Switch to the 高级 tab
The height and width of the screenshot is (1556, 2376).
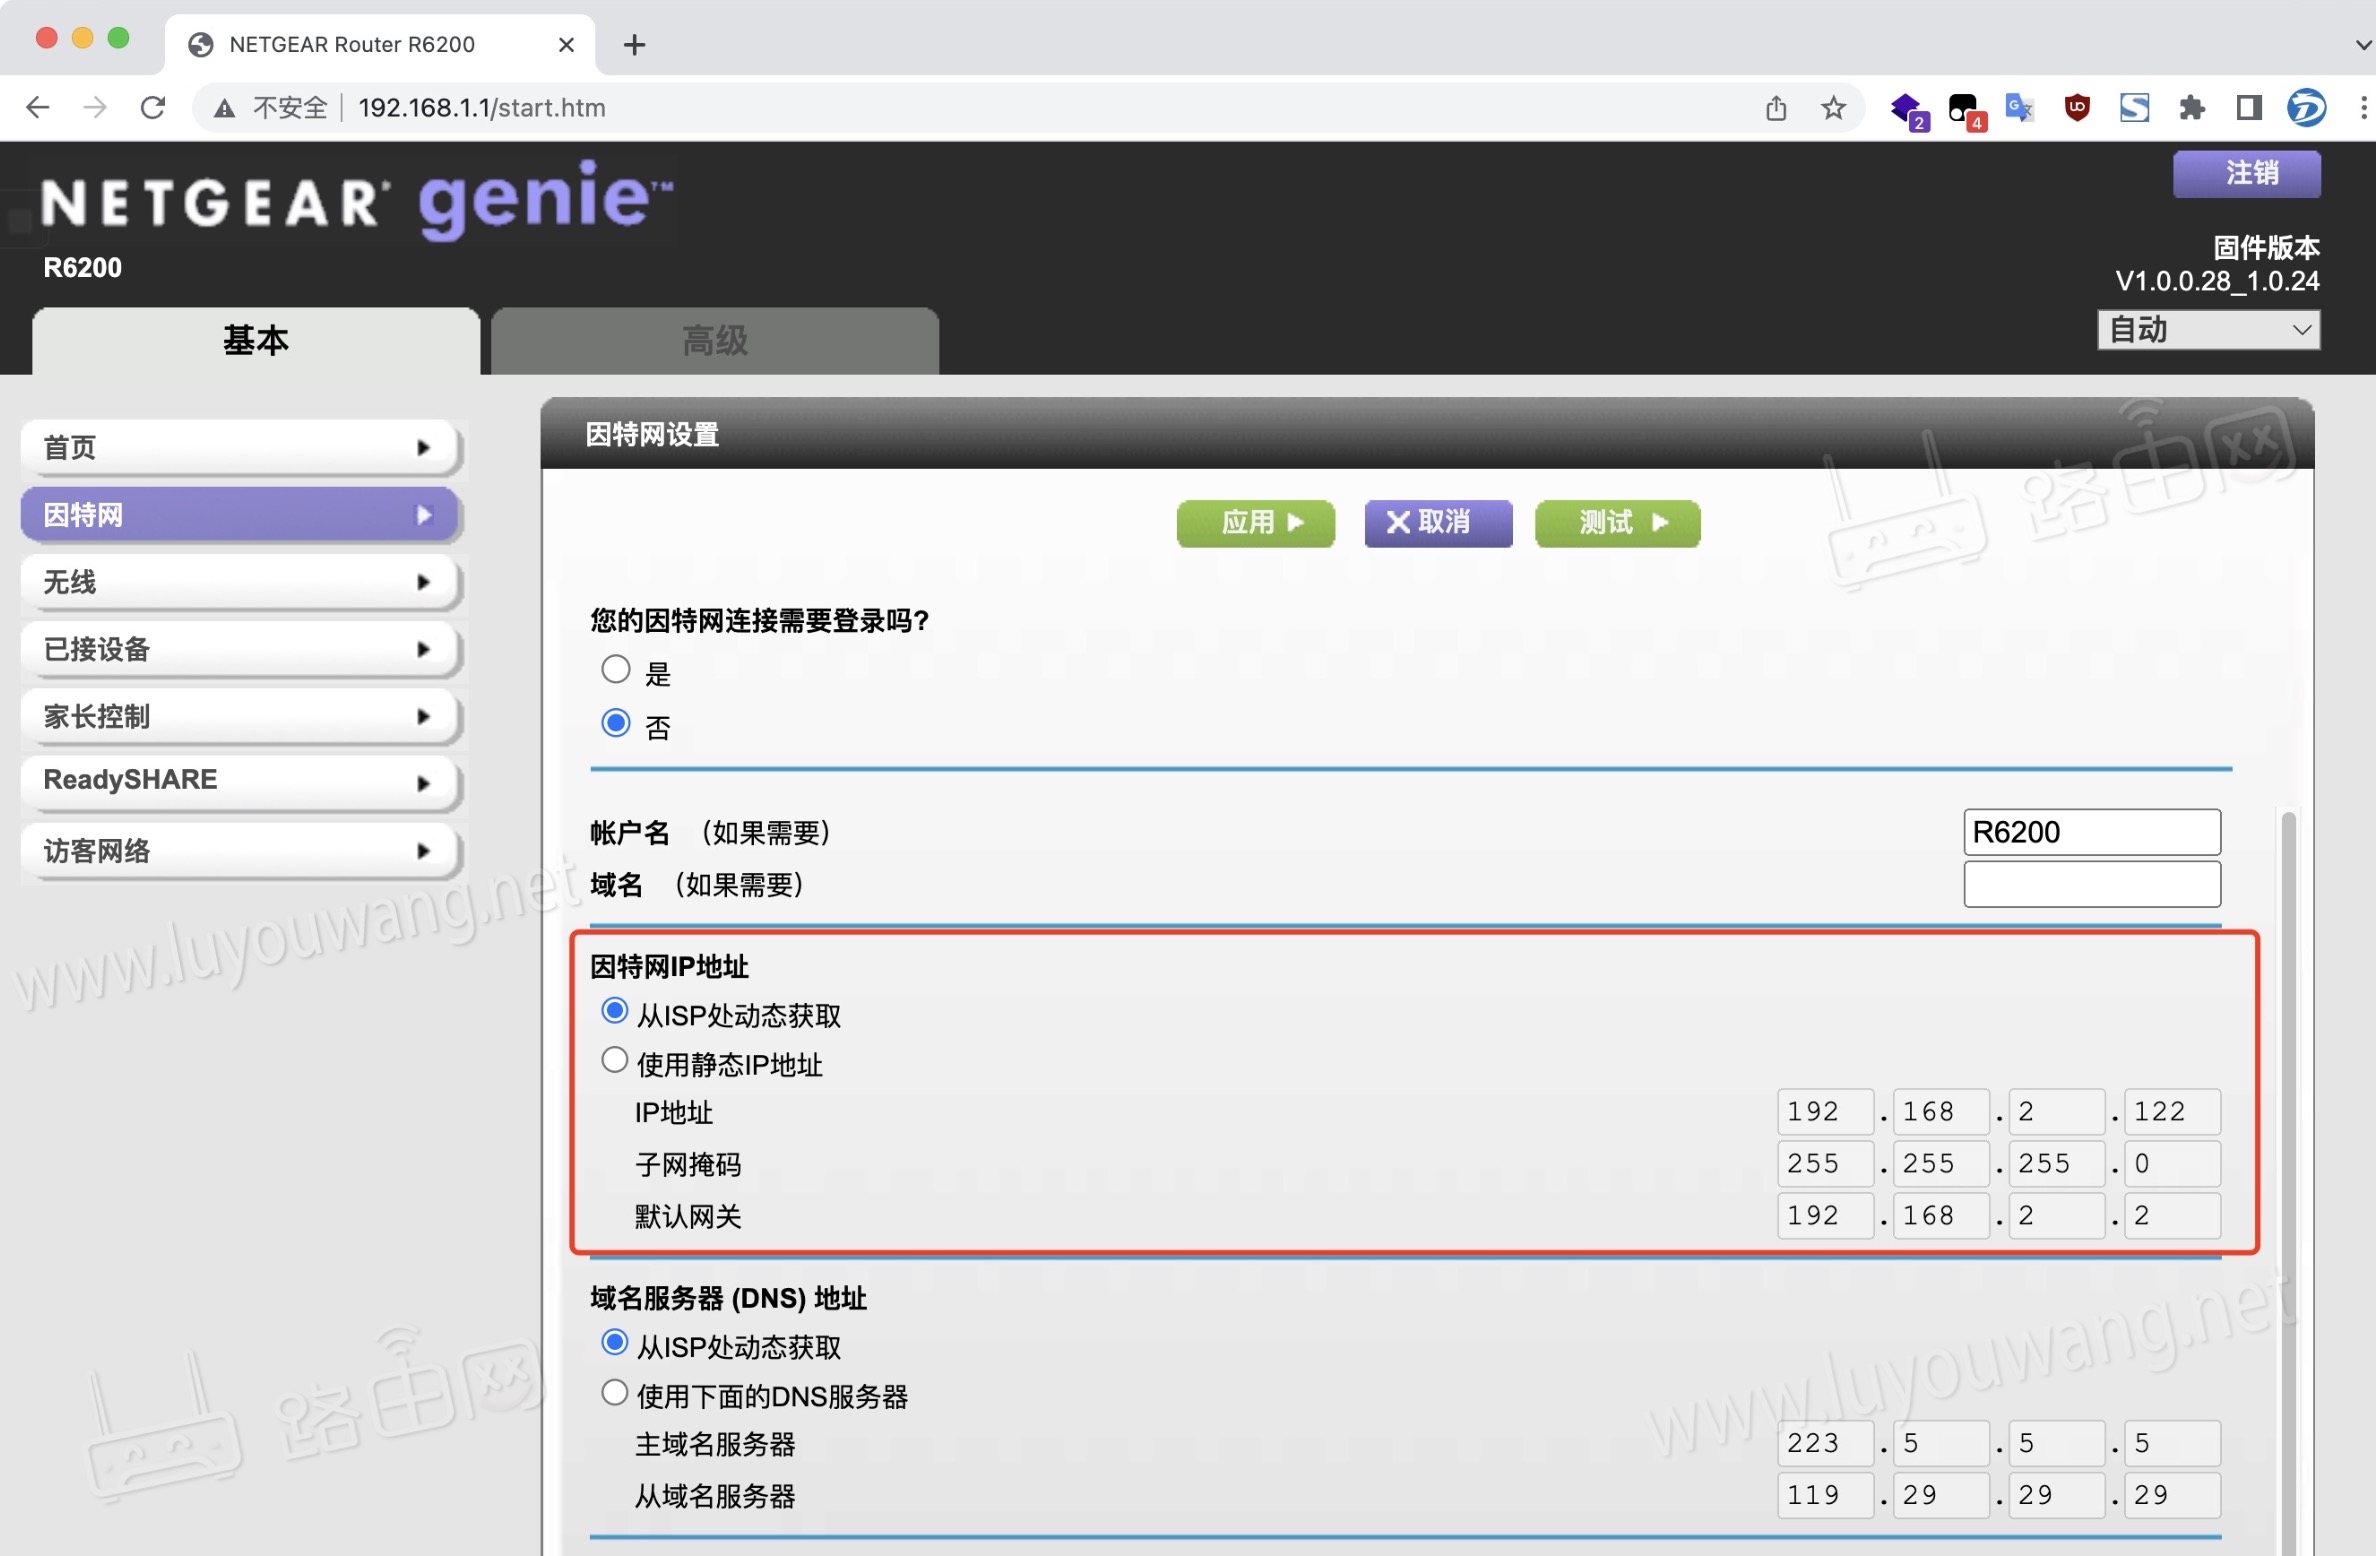[714, 340]
